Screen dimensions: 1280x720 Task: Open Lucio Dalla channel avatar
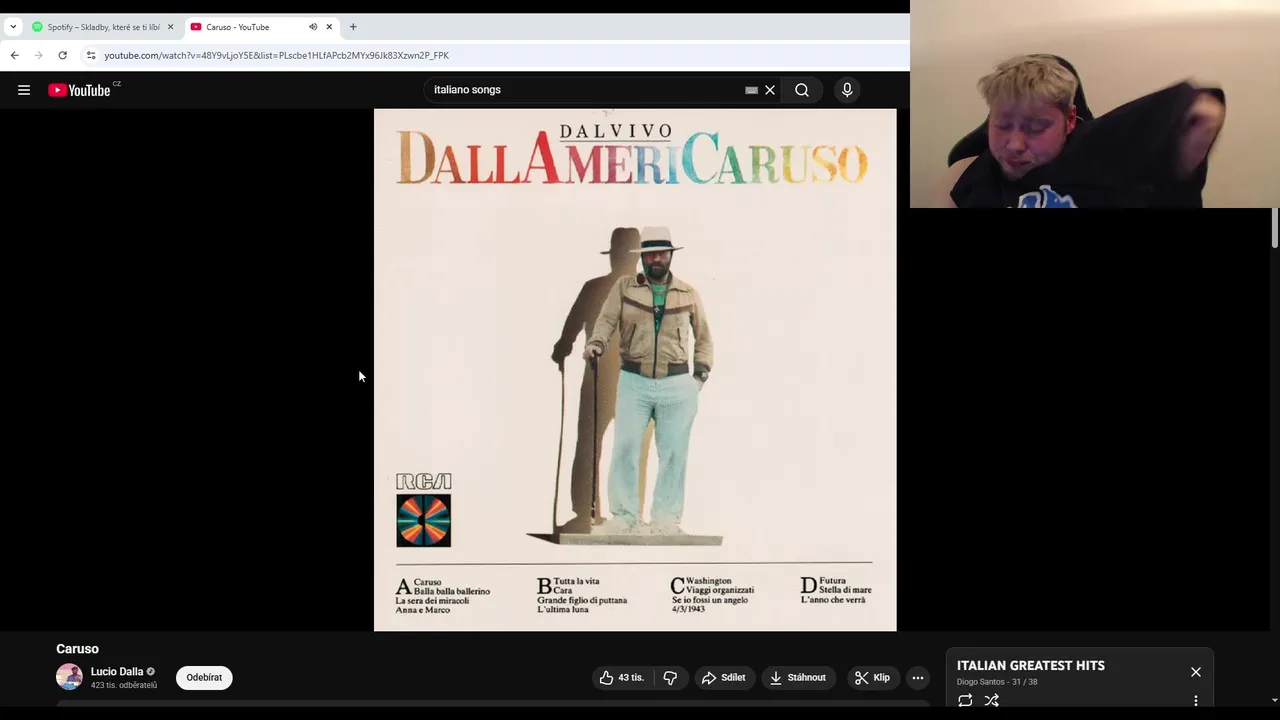tap(69, 677)
